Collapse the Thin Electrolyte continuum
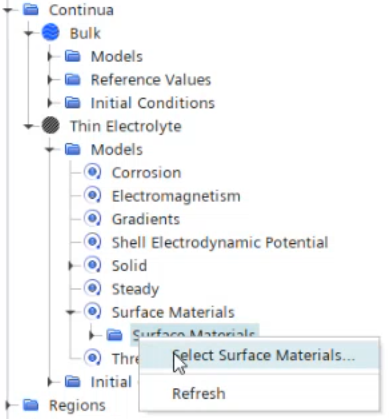The image size is (389, 419). 29,126
